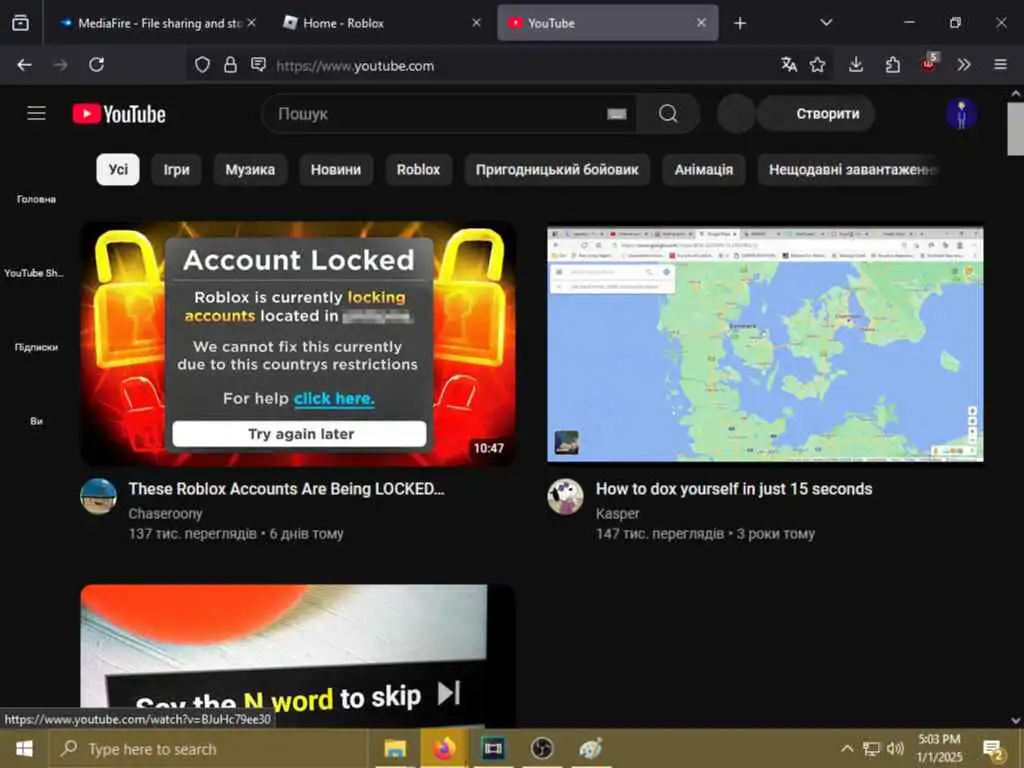This screenshot has width=1024, height=768.
Task: Open the map video thumbnail
Action: click(765, 344)
